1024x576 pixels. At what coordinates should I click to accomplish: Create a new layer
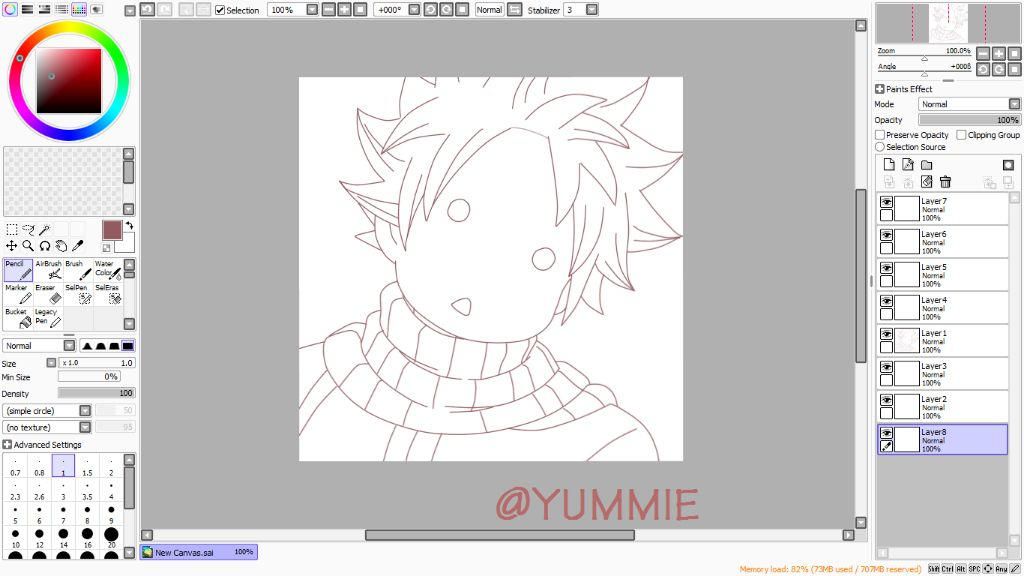pyautogui.click(x=889, y=165)
